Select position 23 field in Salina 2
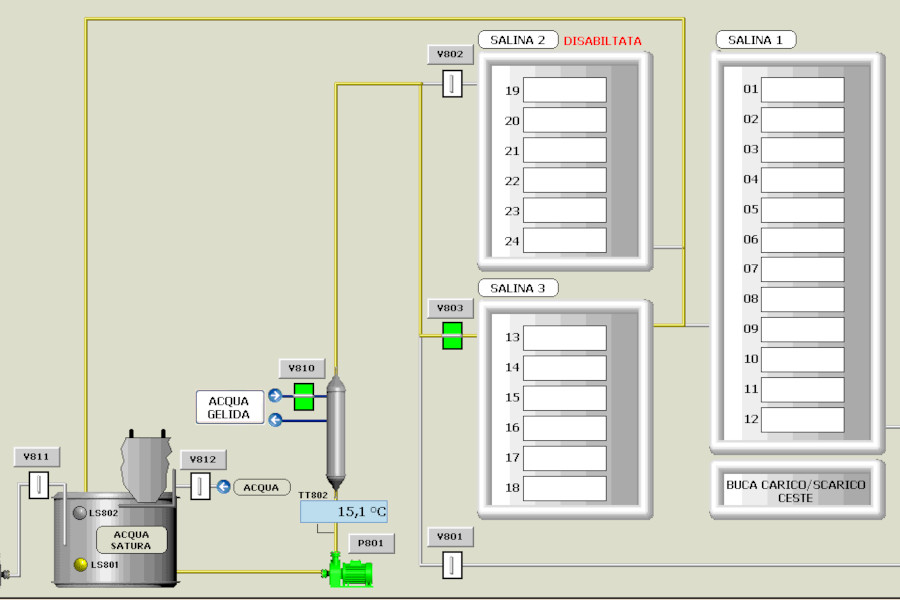Screen dimensions: 900x600 565,211
